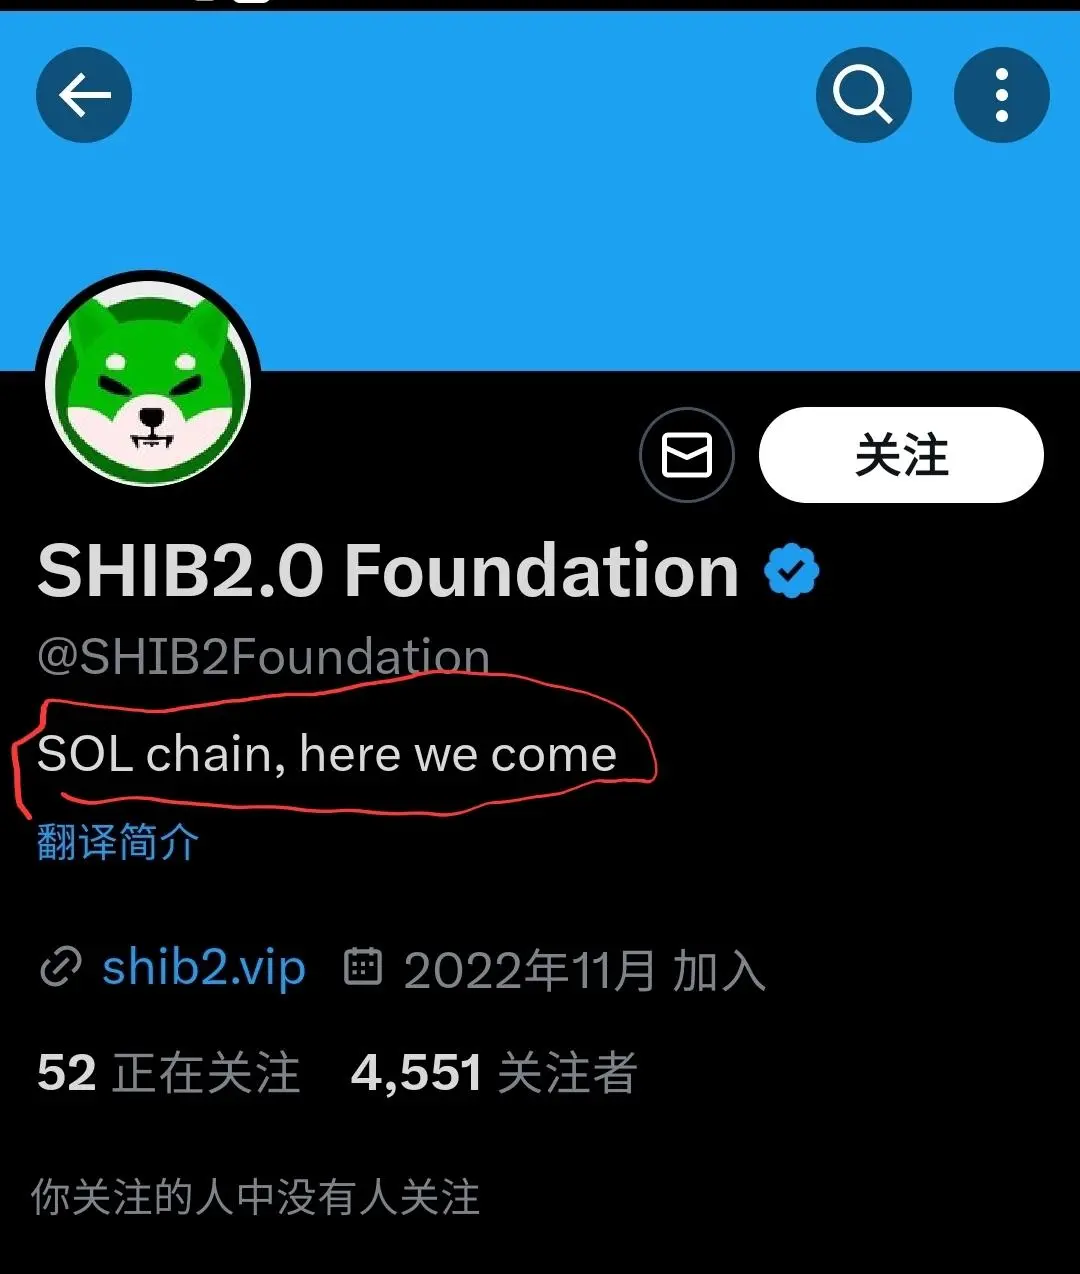The image size is (1080, 1274).
Task: Open the three-dot more options menu
Action: pos(1002,95)
